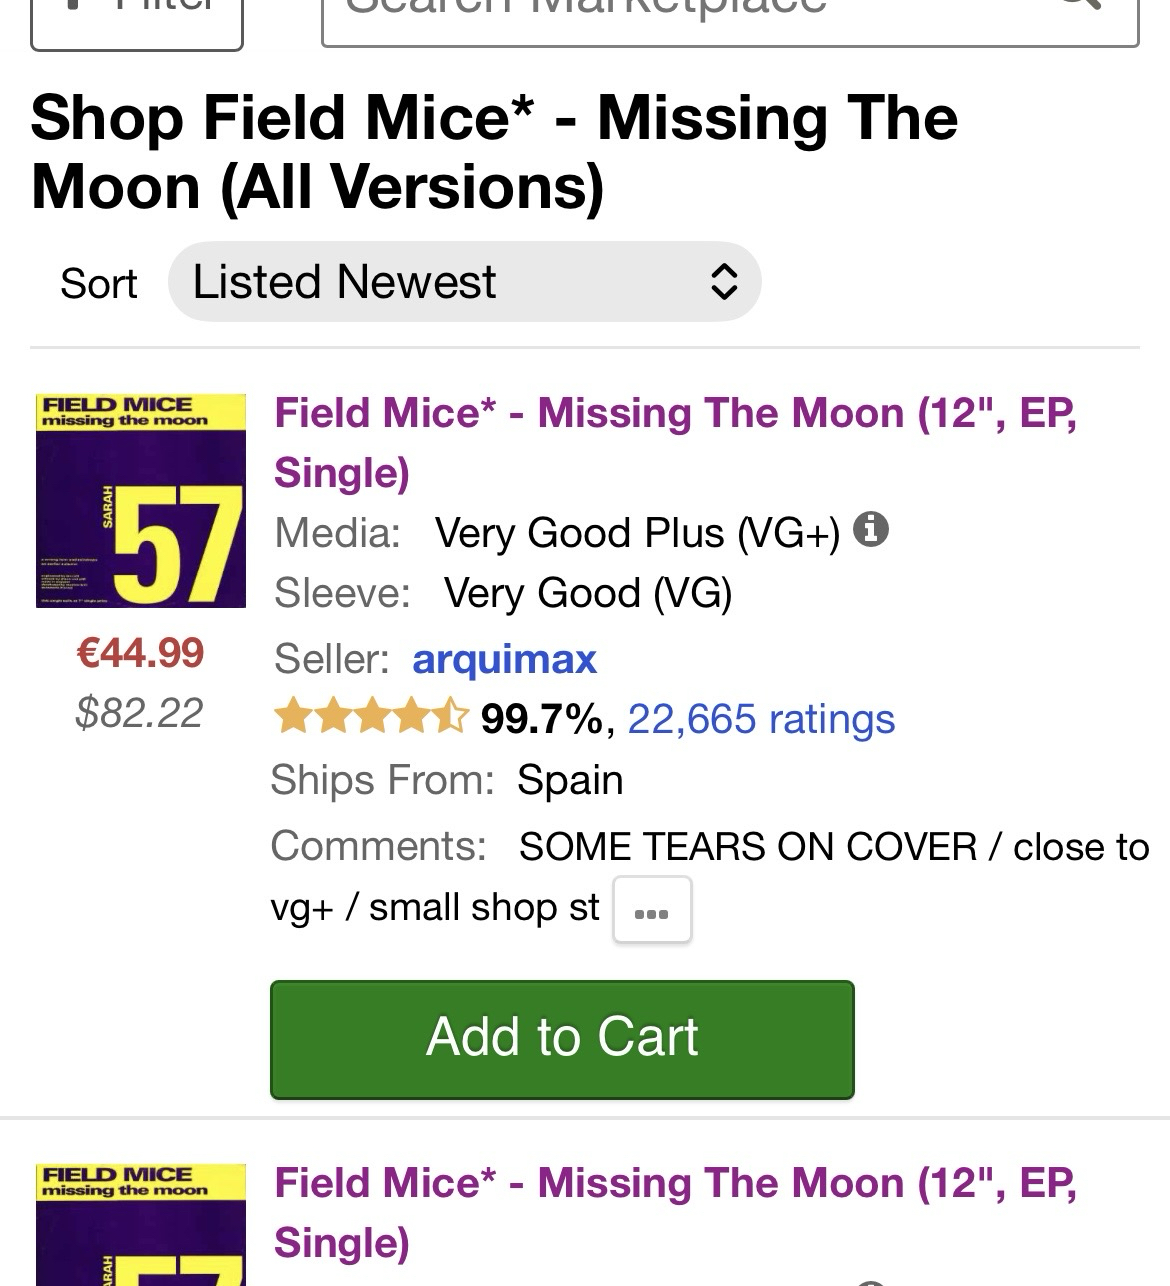Click the info icon beside Very Good Plus
This screenshot has width=1170, height=1286.
click(871, 529)
